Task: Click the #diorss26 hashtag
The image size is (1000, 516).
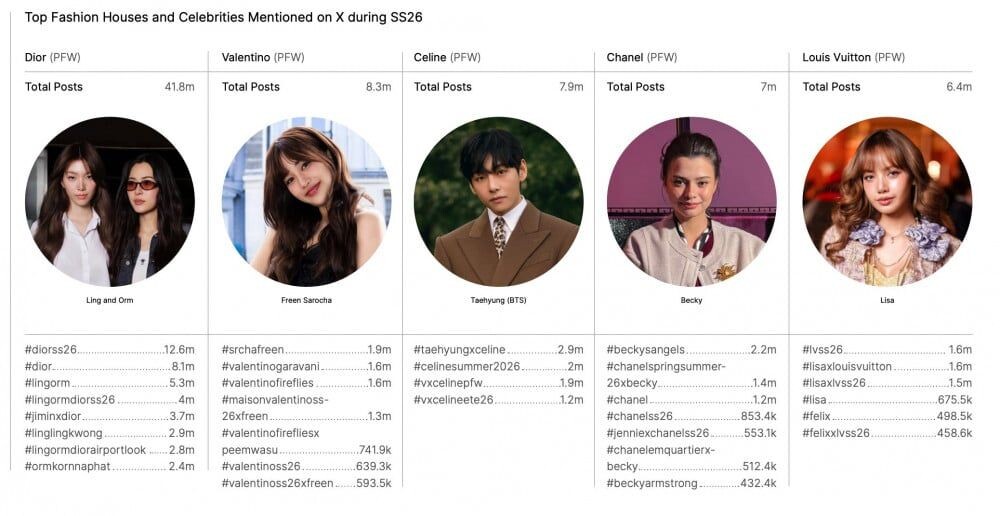Action: tap(51, 350)
